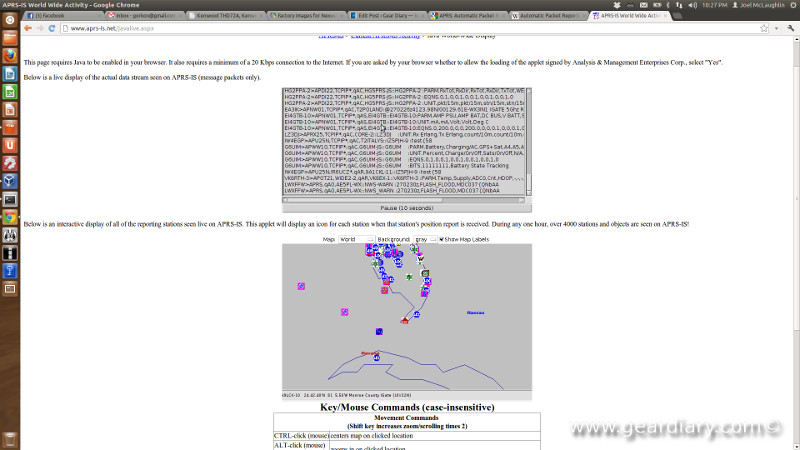Open the Files manager from the dock
The image size is (800, 450).
pyautogui.click(x=10, y=38)
